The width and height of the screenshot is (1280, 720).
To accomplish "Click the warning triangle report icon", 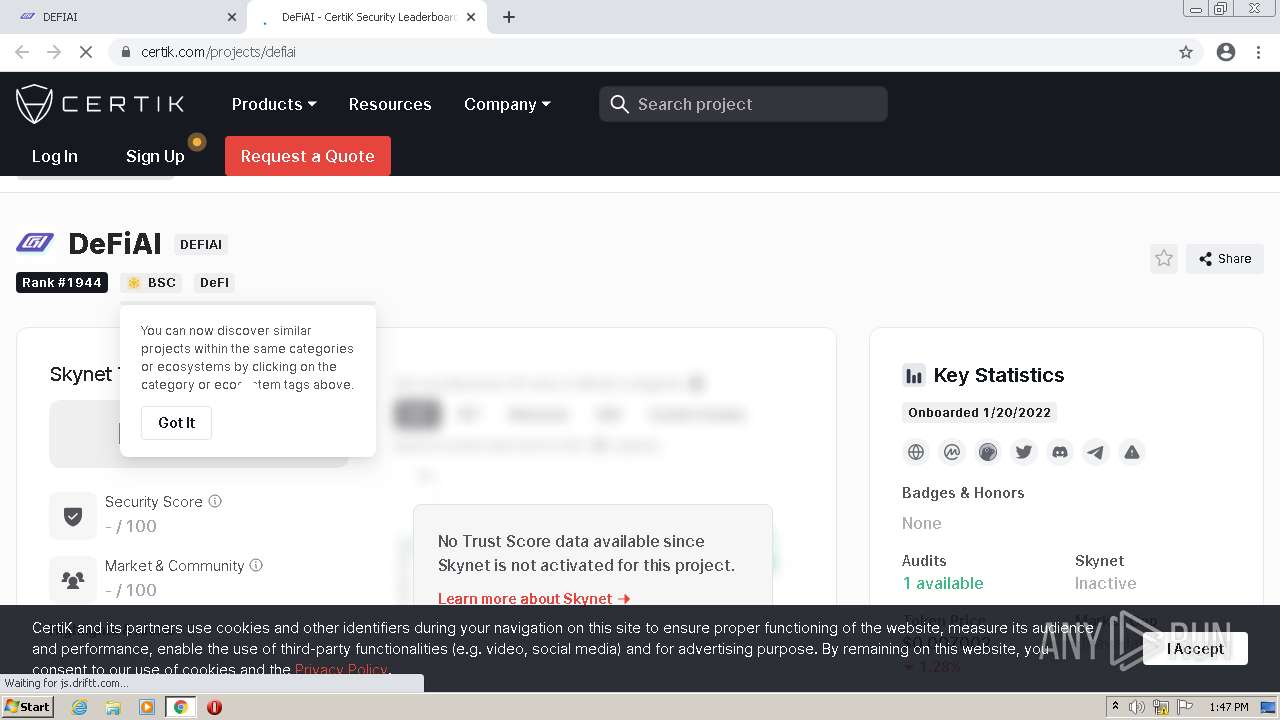I will [1132, 452].
